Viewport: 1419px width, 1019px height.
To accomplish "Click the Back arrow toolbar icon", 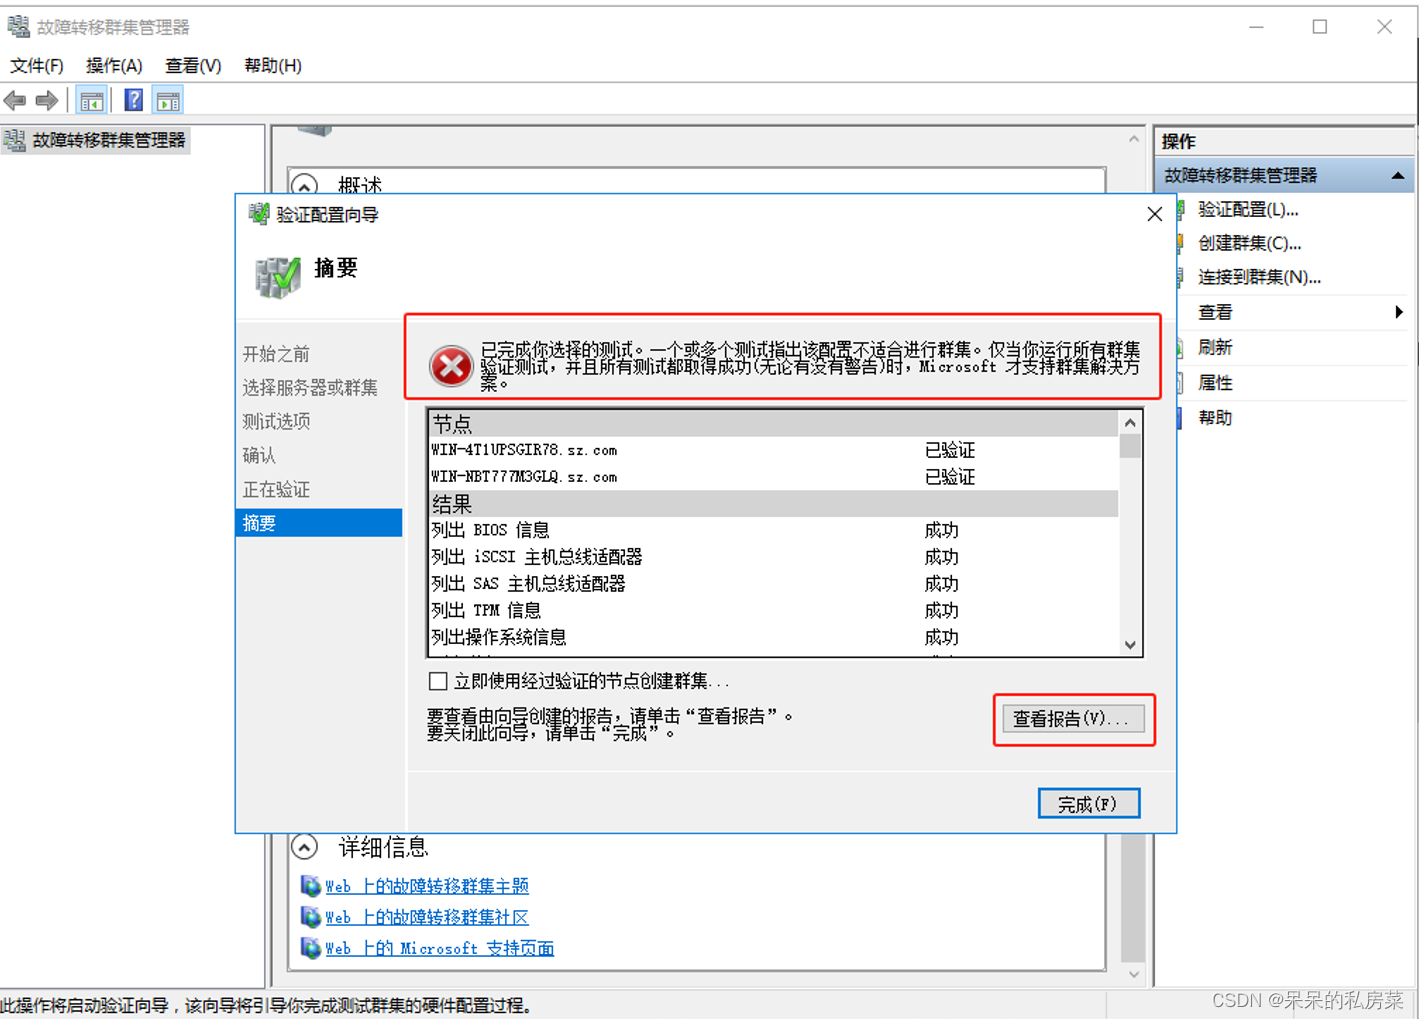I will point(15,100).
